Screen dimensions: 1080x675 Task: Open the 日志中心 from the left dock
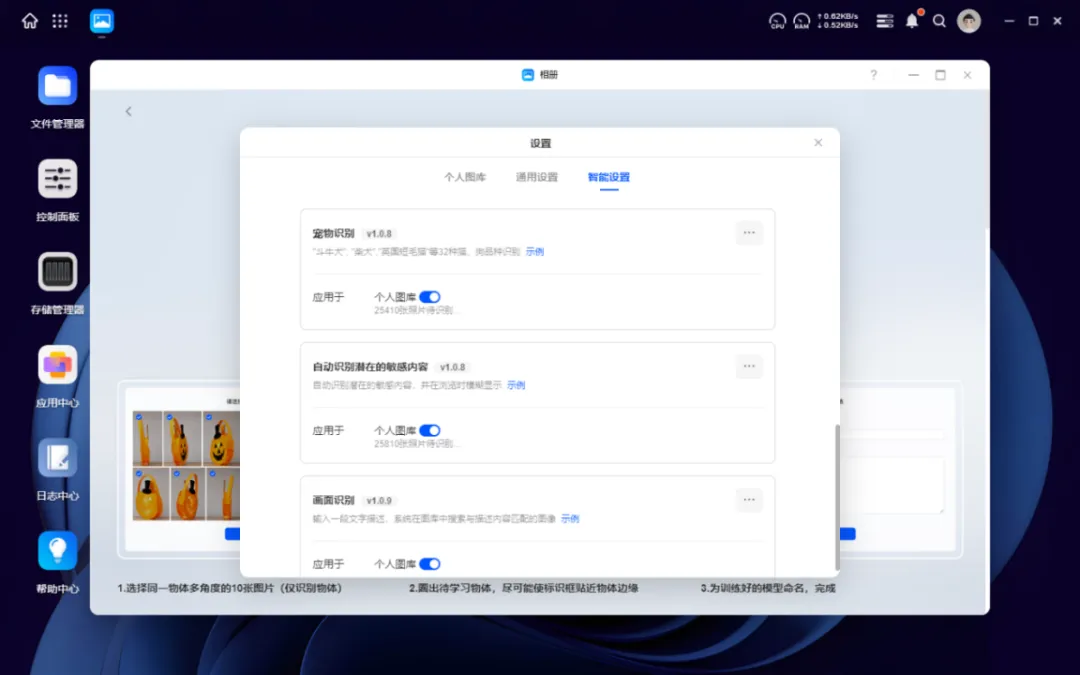[x=57, y=458]
